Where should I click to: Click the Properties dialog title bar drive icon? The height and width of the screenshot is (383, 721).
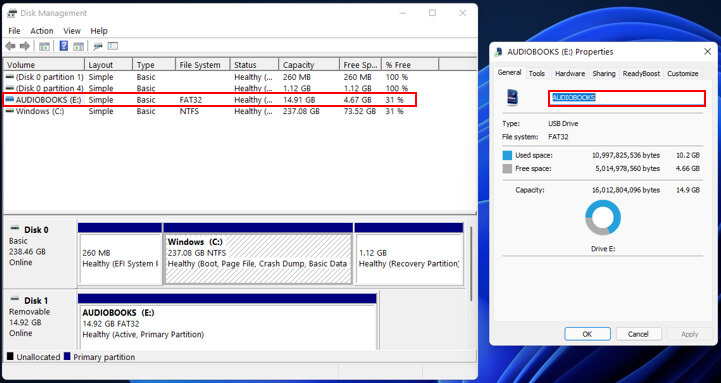(498, 52)
